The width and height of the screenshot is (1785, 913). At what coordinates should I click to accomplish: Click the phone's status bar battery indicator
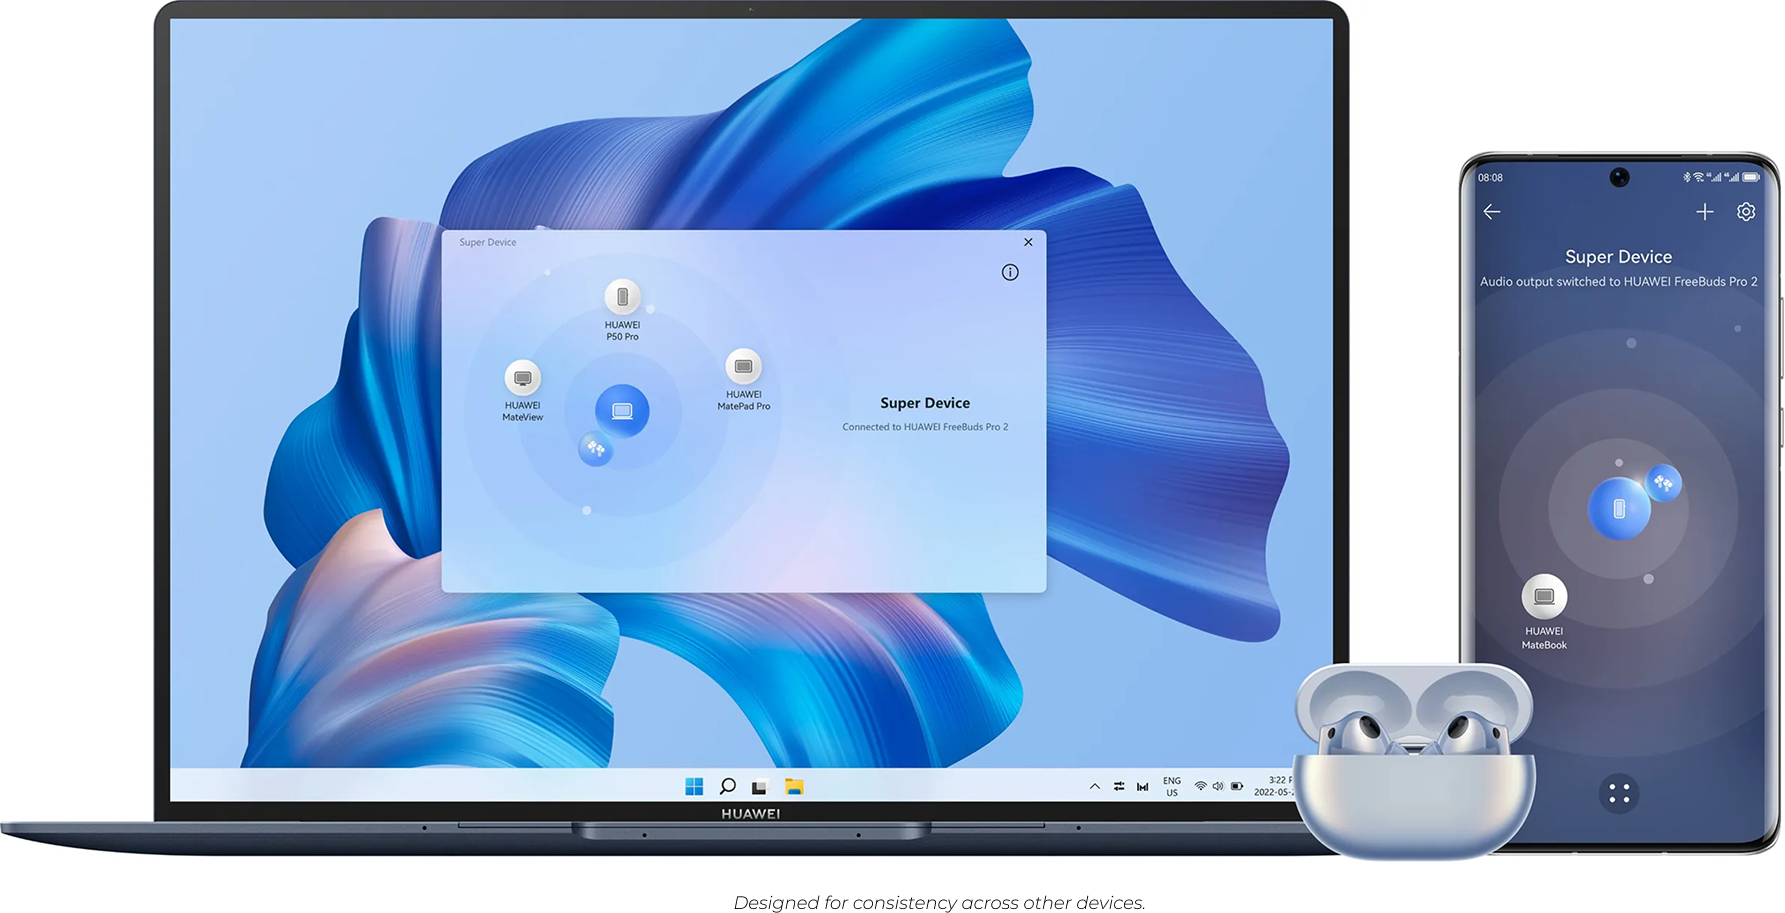click(1751, 177)
